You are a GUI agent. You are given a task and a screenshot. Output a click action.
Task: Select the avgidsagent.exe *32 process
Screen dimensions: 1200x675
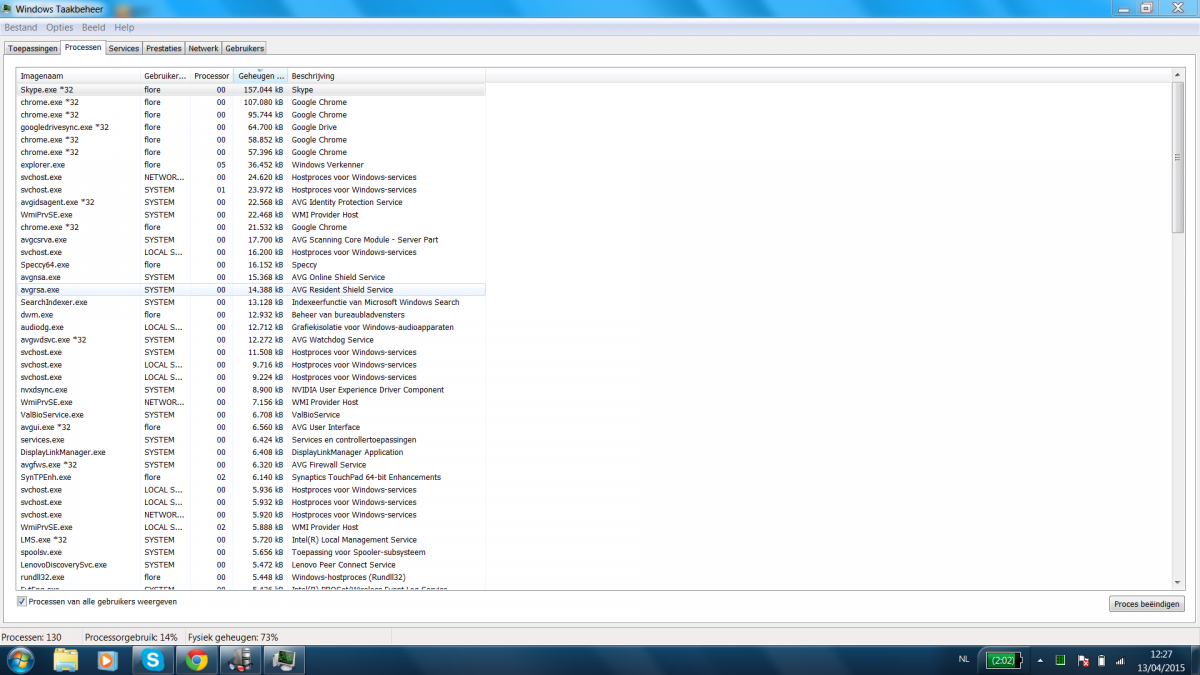(251, 202)
